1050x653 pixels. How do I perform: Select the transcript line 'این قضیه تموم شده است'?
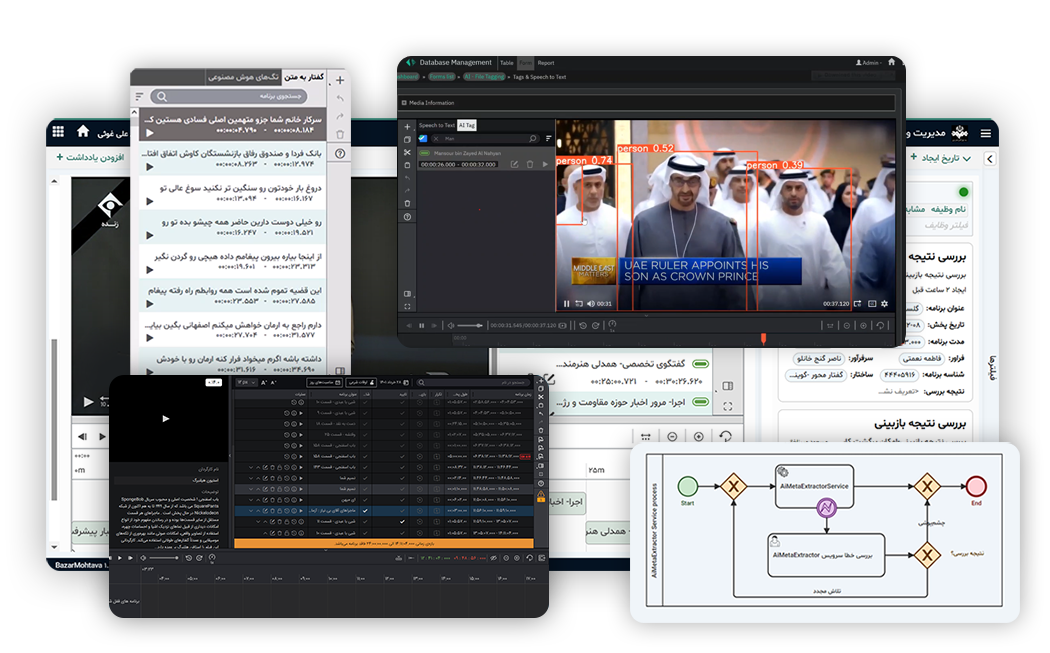pos(233,296)
